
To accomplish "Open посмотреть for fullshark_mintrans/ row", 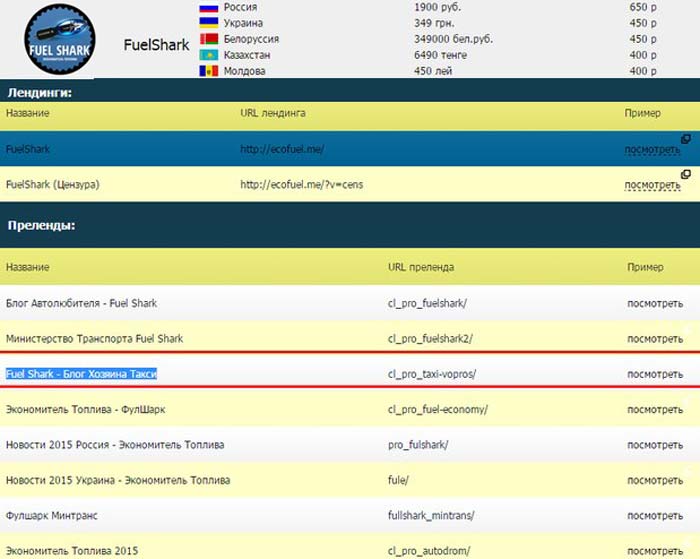I will point(655,516).
